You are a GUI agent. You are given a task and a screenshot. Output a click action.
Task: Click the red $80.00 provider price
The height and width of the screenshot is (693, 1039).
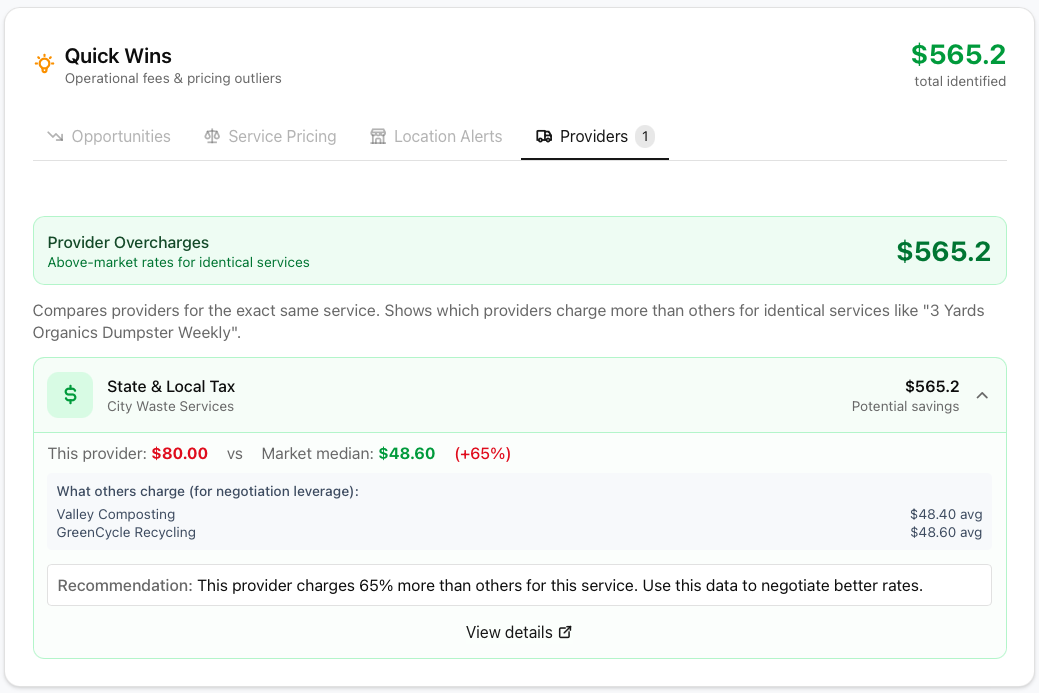click(x=180, y=453)
